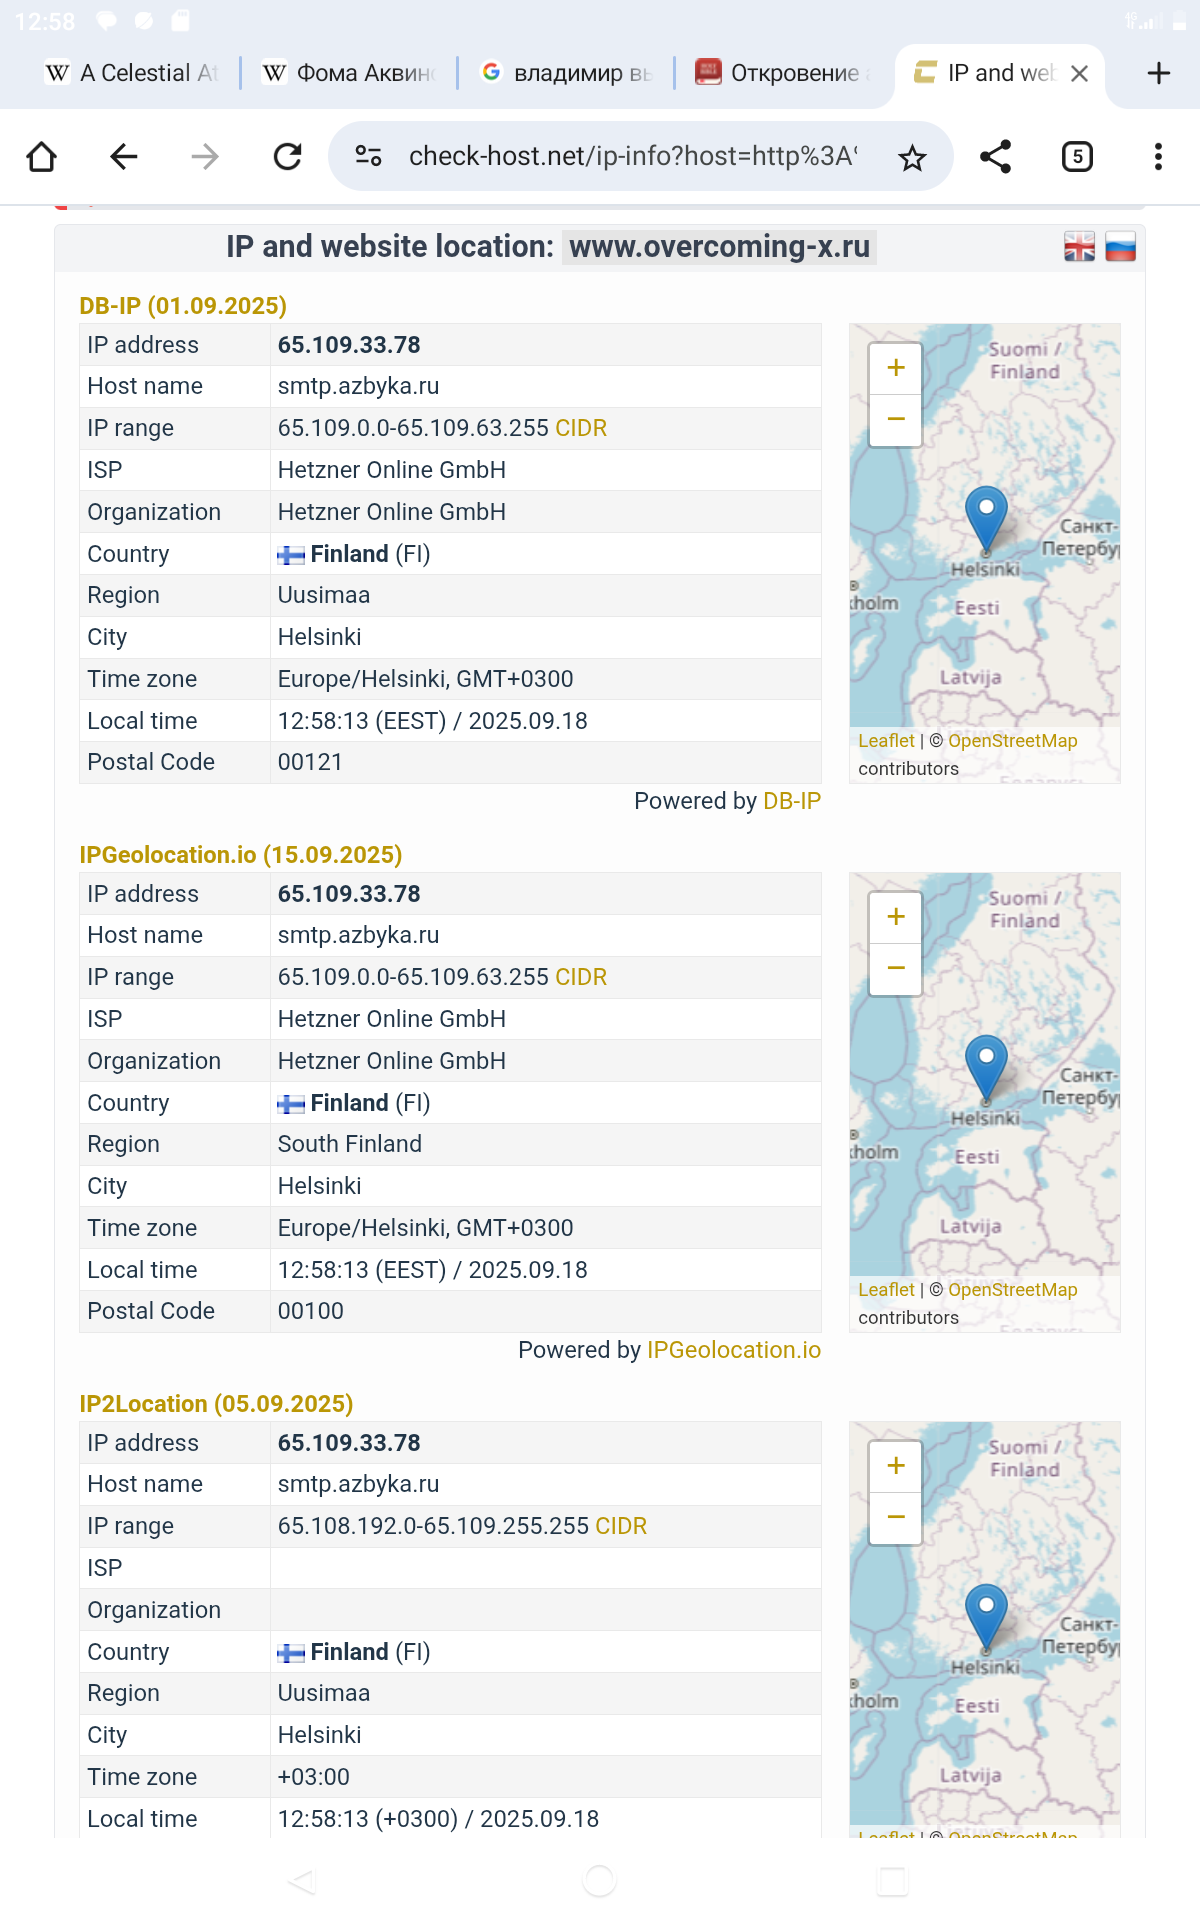Open CIDR link in IP2Location range row

click(x=621, y=1526)
